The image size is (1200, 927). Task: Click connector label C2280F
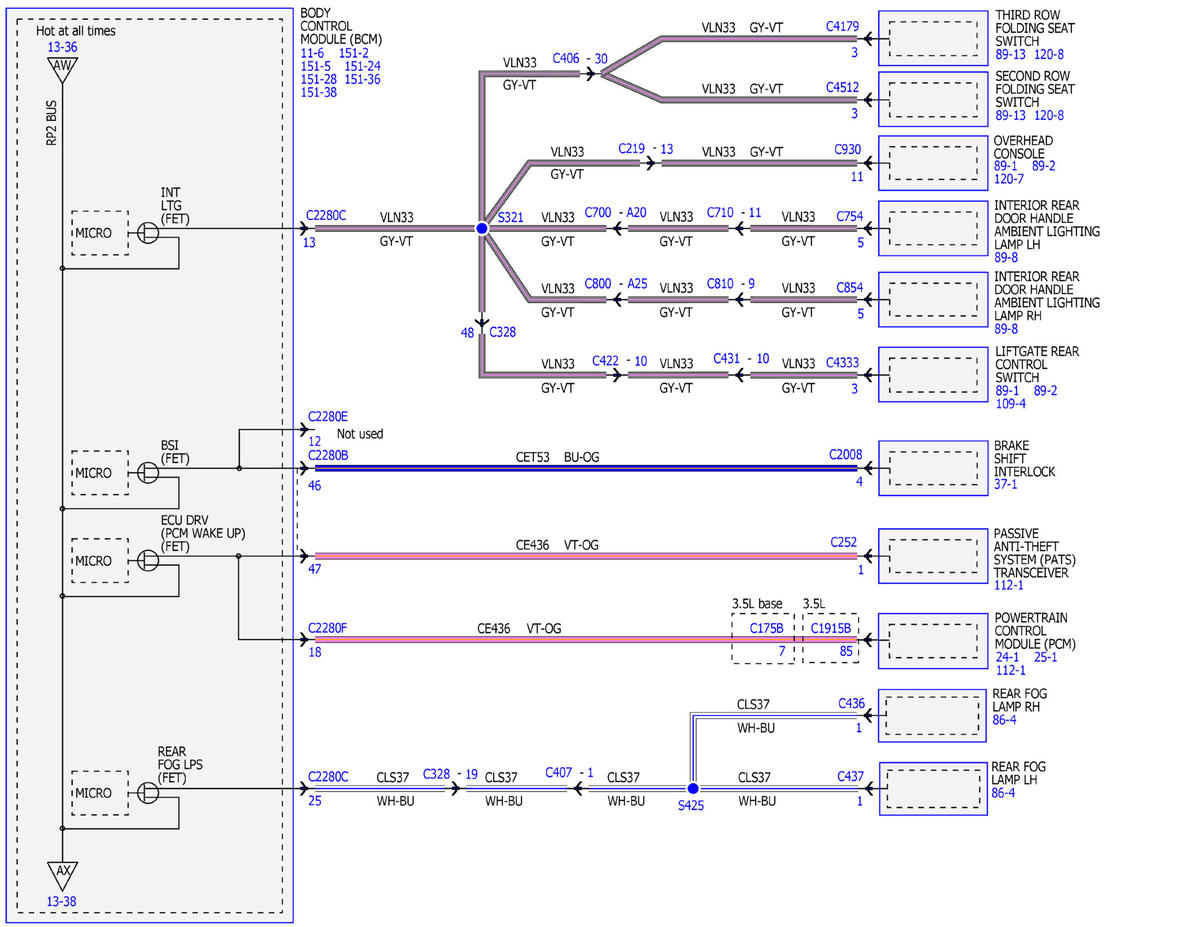click(328, 628)
